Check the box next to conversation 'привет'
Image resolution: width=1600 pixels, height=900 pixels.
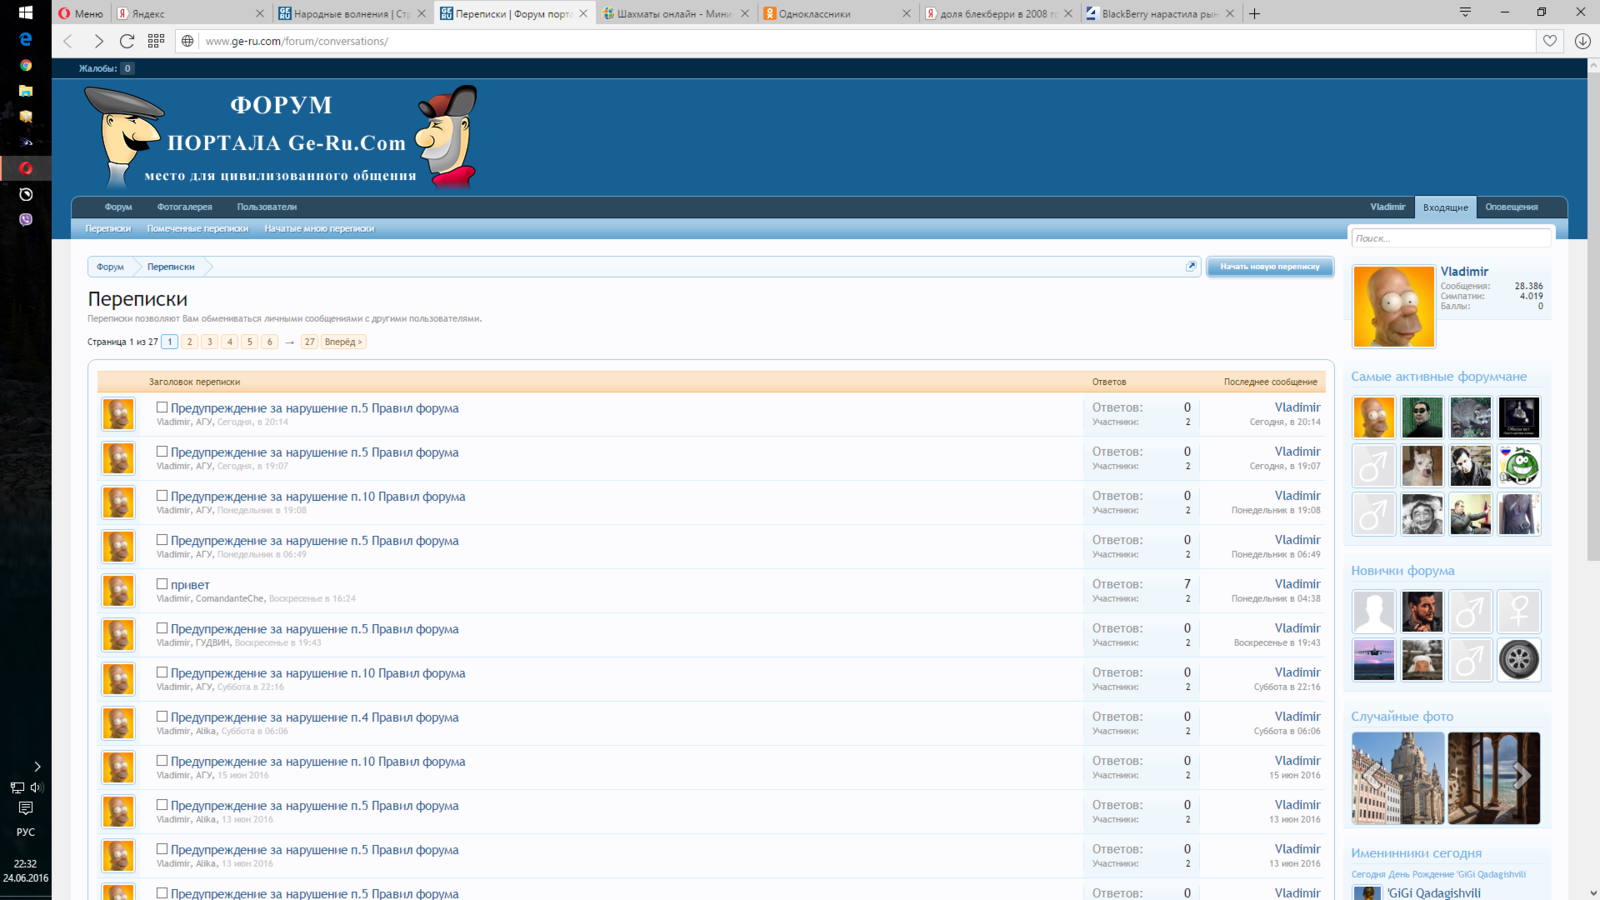[x=162, y=584]
